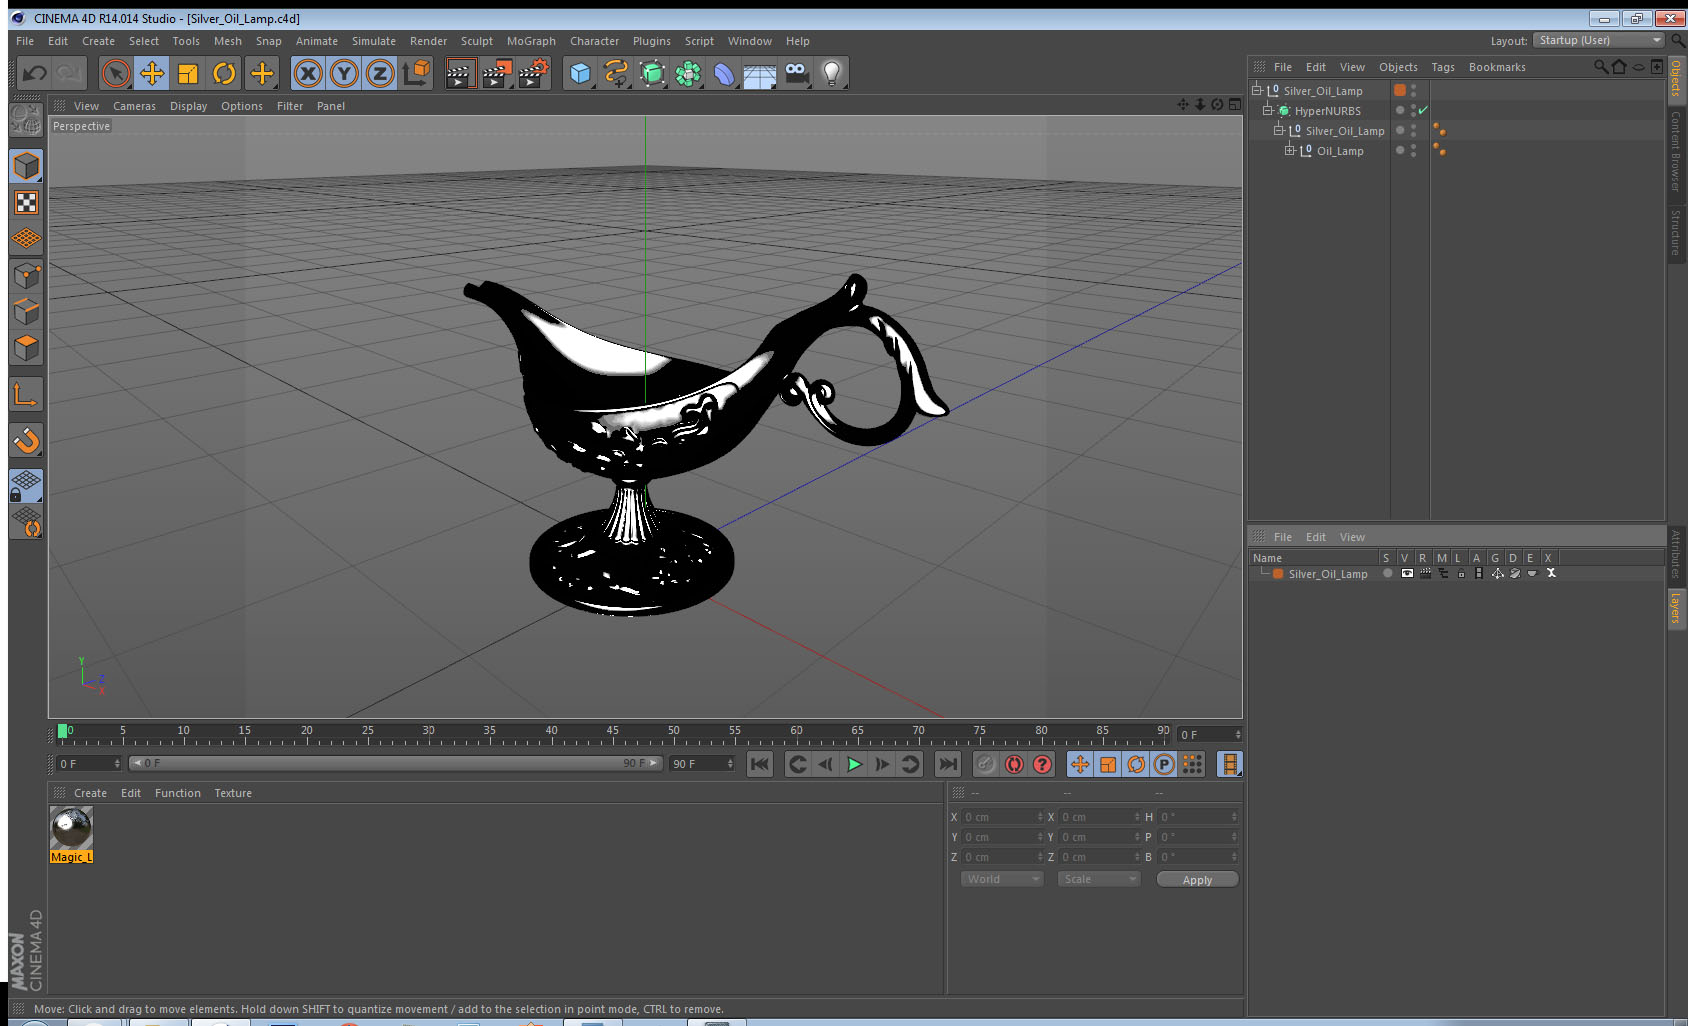1688x1026 pixels.
Task: Activate the Move tool
Action: coord(152,73)
